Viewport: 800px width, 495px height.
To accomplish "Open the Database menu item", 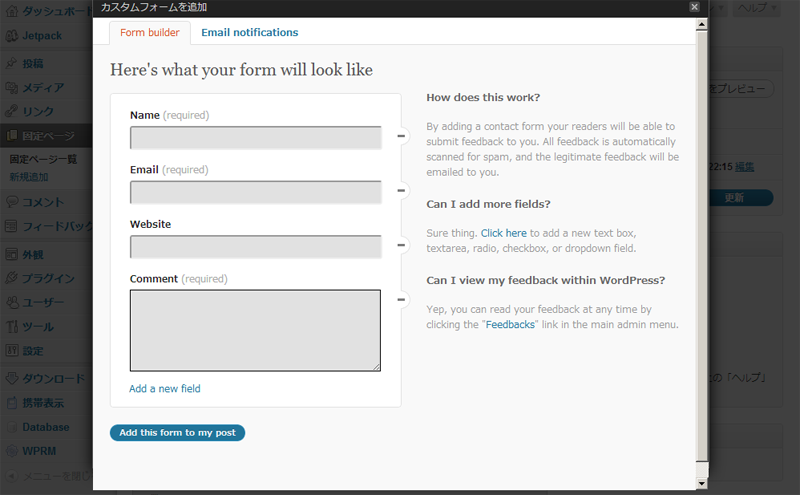I will [46, 427].
